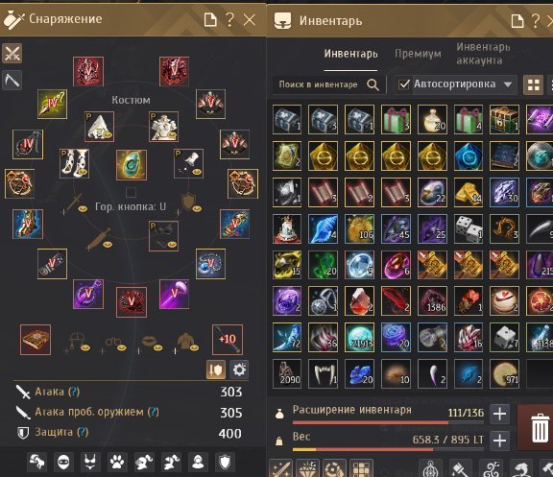This screenshot has width=553, height=477.
Task: Click the Атака help (?) link
Action: [x=74, y=392]
